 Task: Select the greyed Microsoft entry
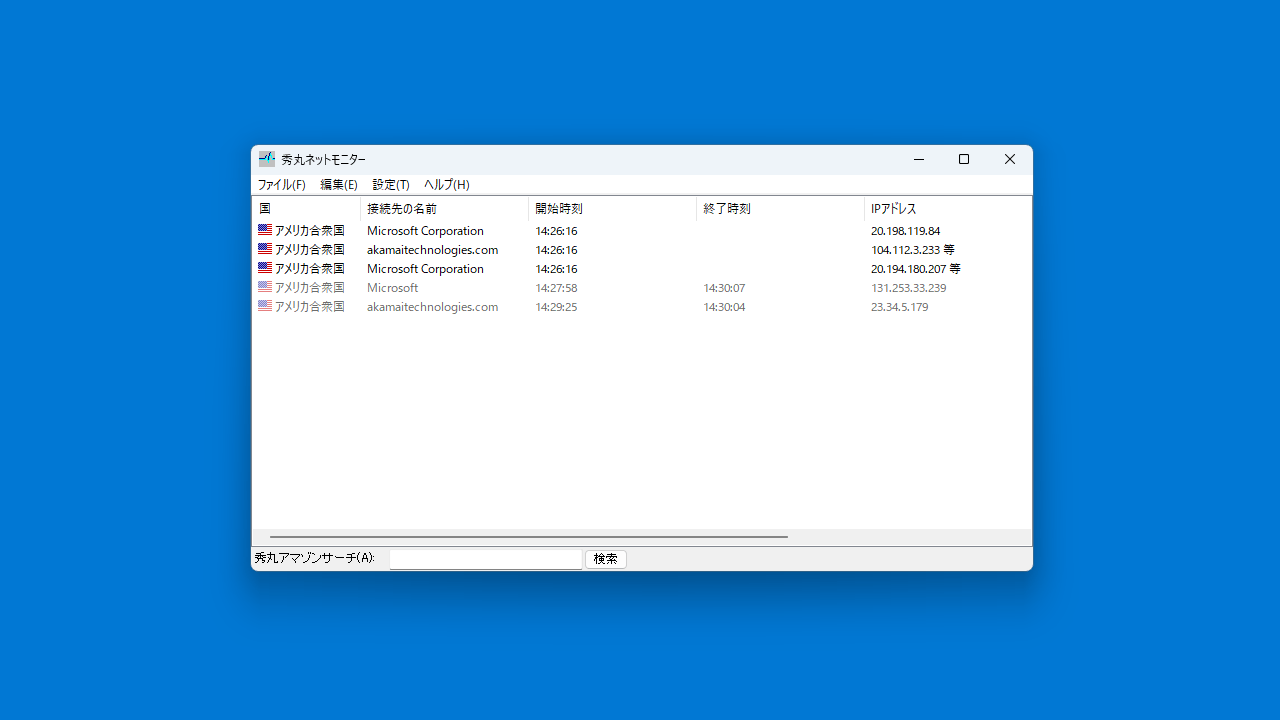pyautogui.click(x=393, y=288)
